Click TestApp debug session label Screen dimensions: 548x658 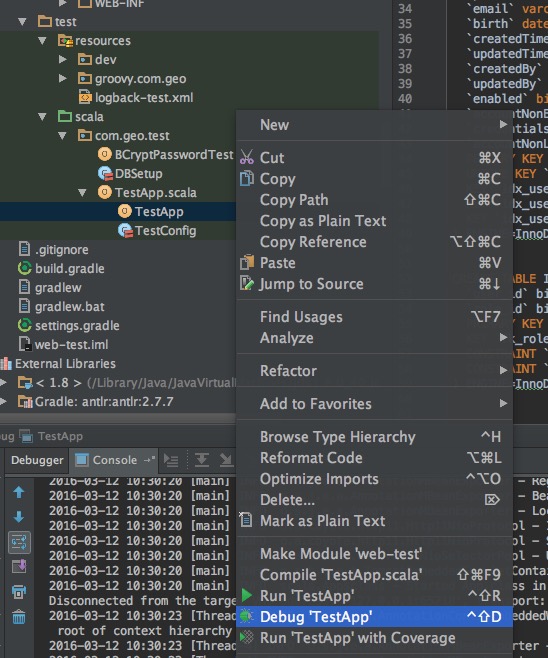click(60, 436)
